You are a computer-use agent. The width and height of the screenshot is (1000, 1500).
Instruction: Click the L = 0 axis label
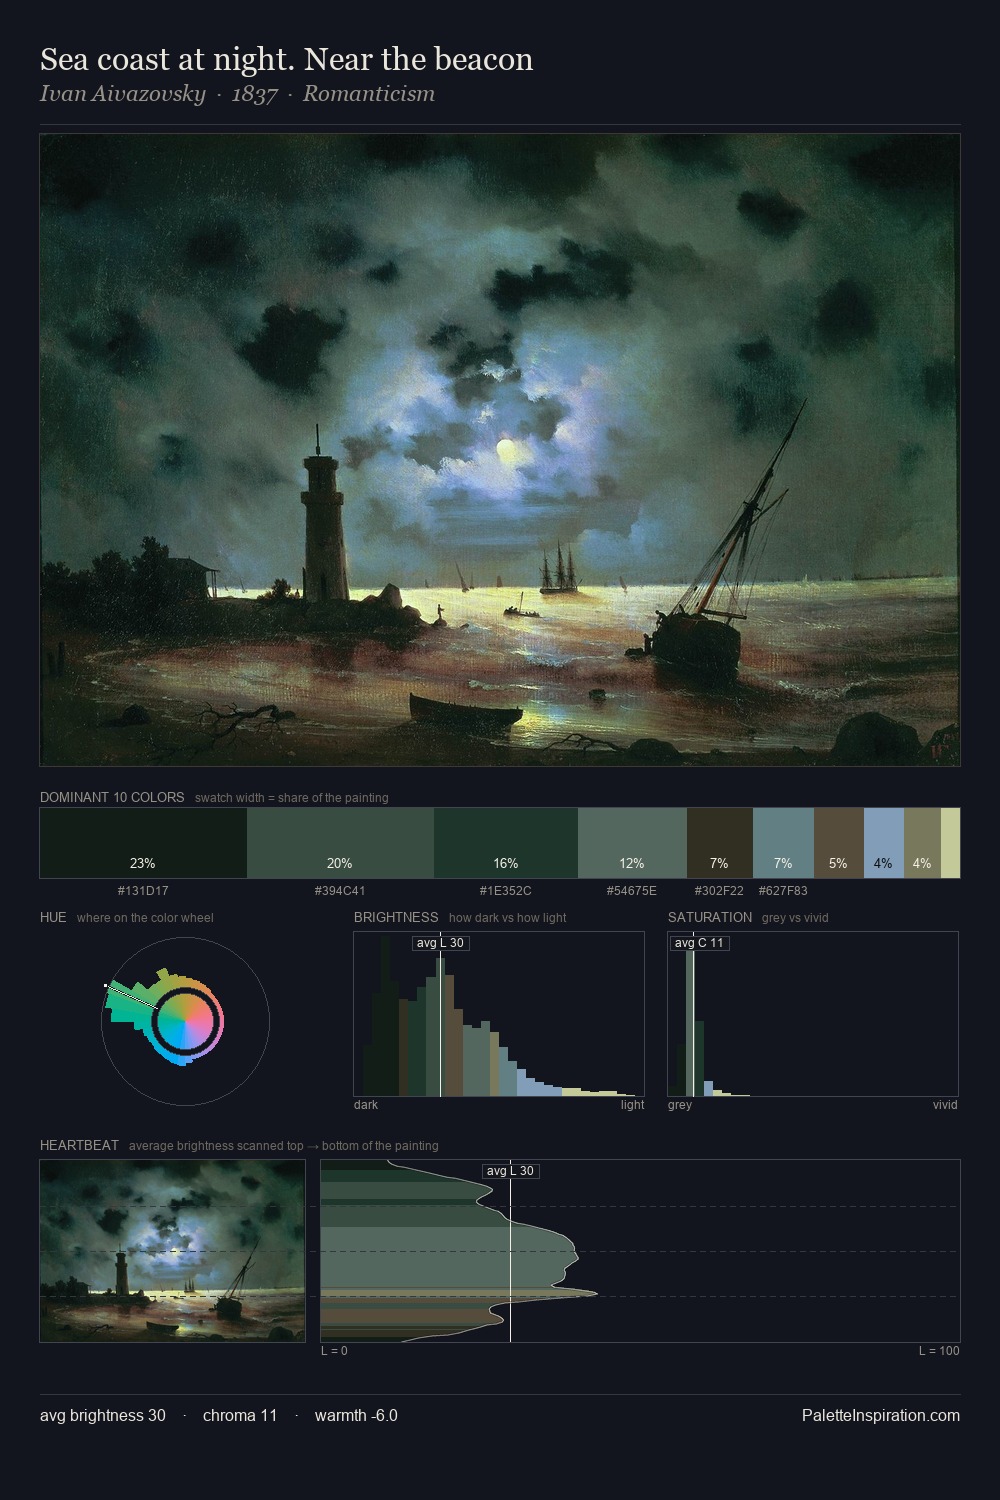[x=334, y=1351]
